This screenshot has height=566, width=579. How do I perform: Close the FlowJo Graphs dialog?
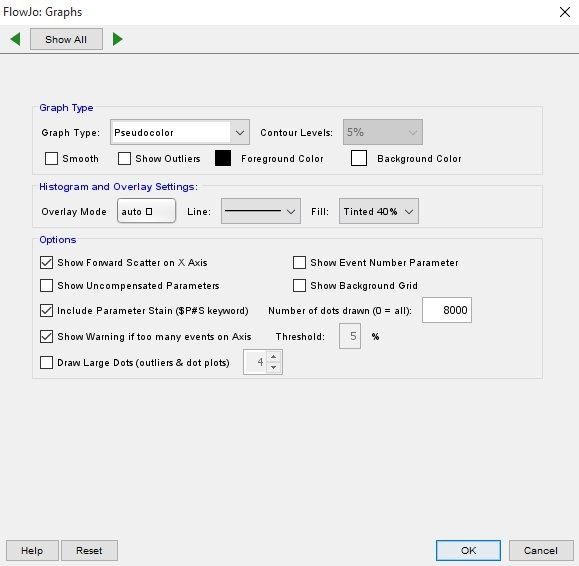pyautogui.click(x=565, y=12)
